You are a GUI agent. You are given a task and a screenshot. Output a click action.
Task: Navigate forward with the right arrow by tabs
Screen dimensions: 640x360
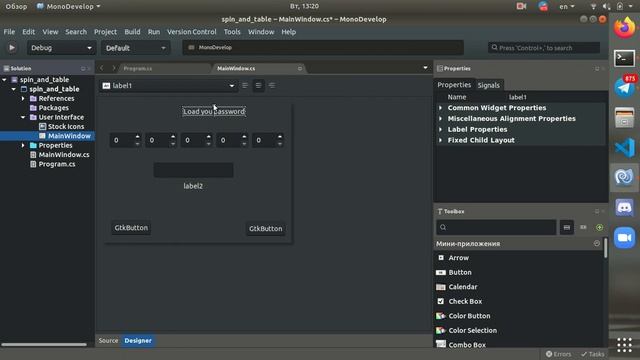click(114, 68)
